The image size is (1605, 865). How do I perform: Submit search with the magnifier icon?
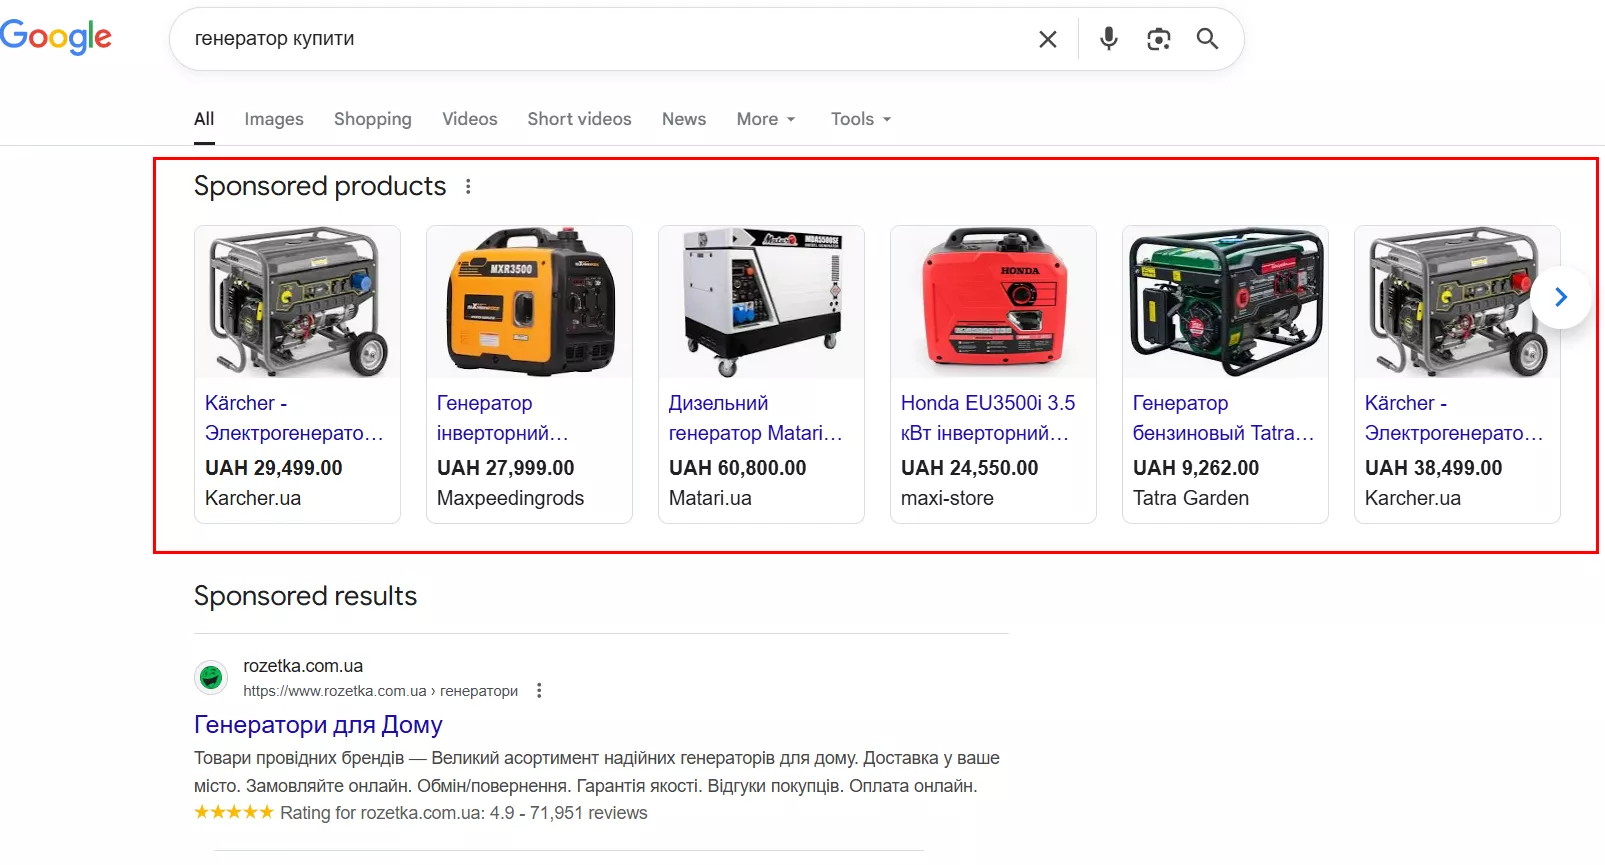[1208, 39]
